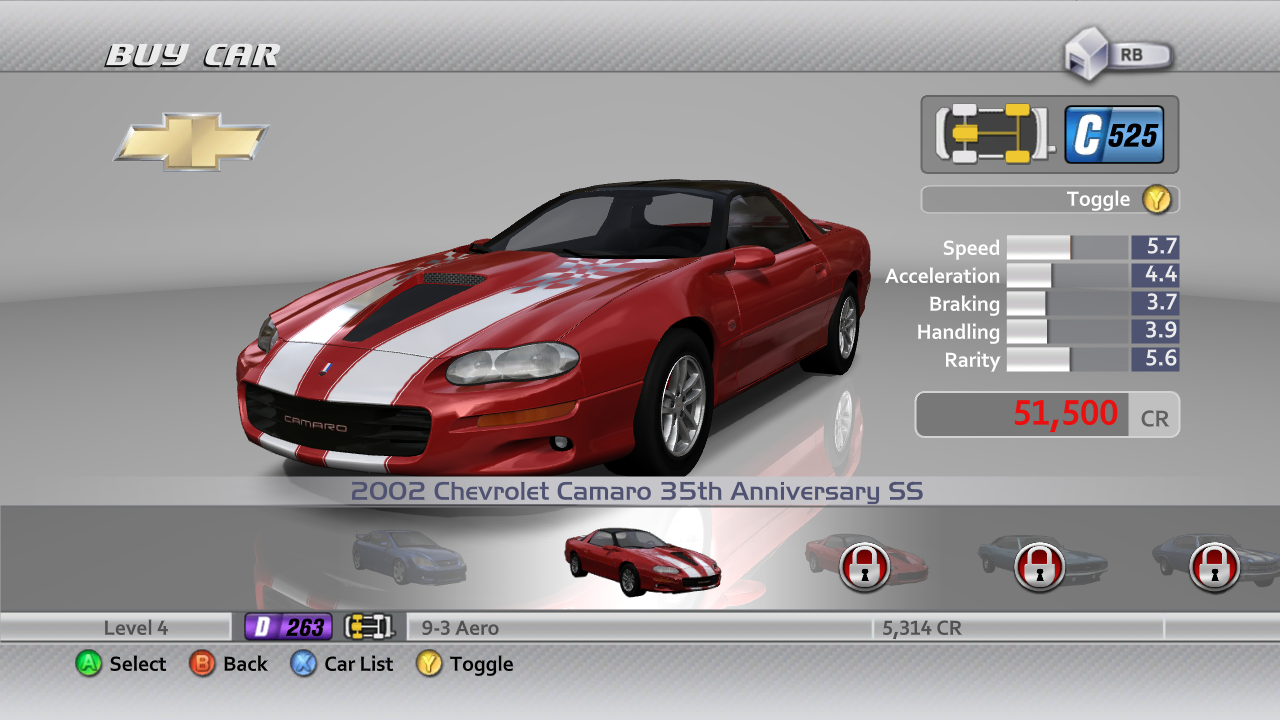Screen dimensions: 1280x720
Task: Click the drivetrain icon in the status bar
Action: (369, 627)
